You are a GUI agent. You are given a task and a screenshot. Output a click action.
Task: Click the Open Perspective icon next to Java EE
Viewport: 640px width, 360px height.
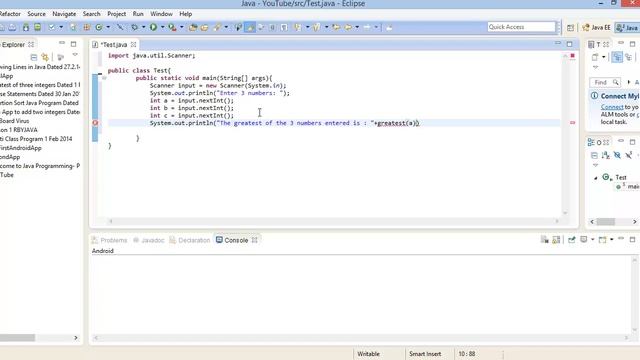tap(570, 28)
